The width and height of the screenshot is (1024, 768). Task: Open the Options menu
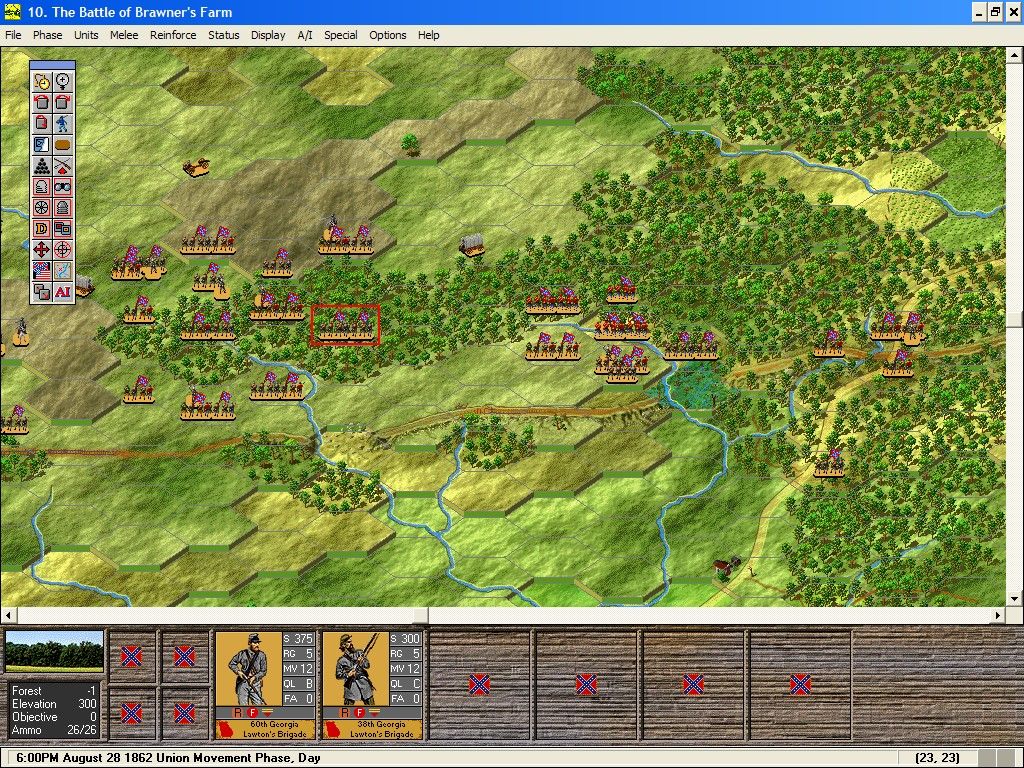click(387, 35)
